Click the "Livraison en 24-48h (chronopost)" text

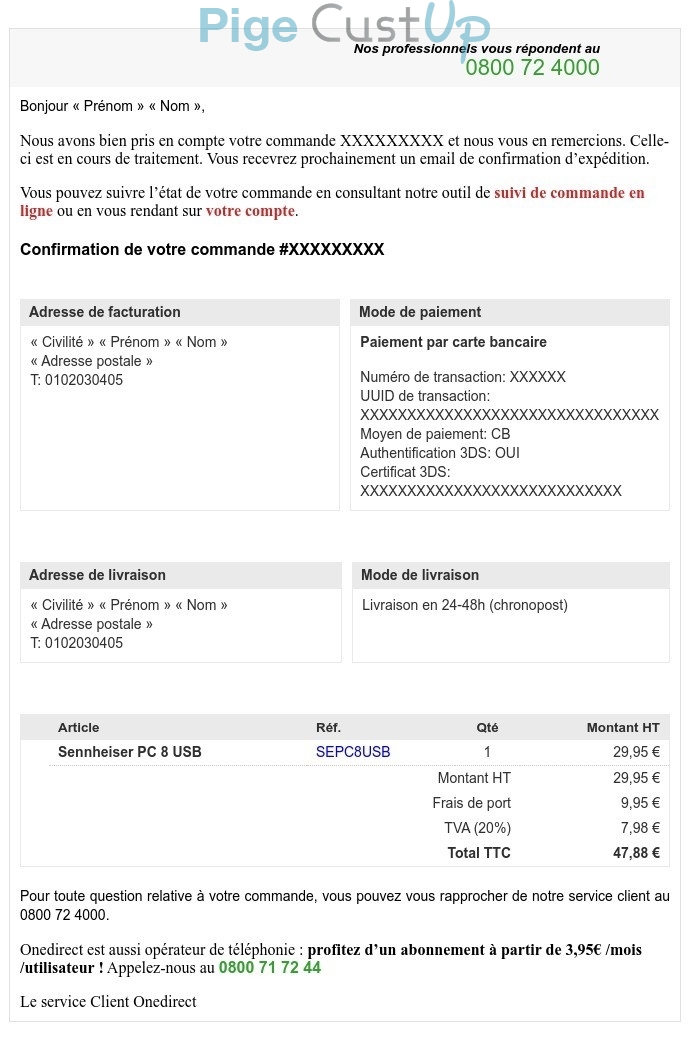(x=464, y=605)
